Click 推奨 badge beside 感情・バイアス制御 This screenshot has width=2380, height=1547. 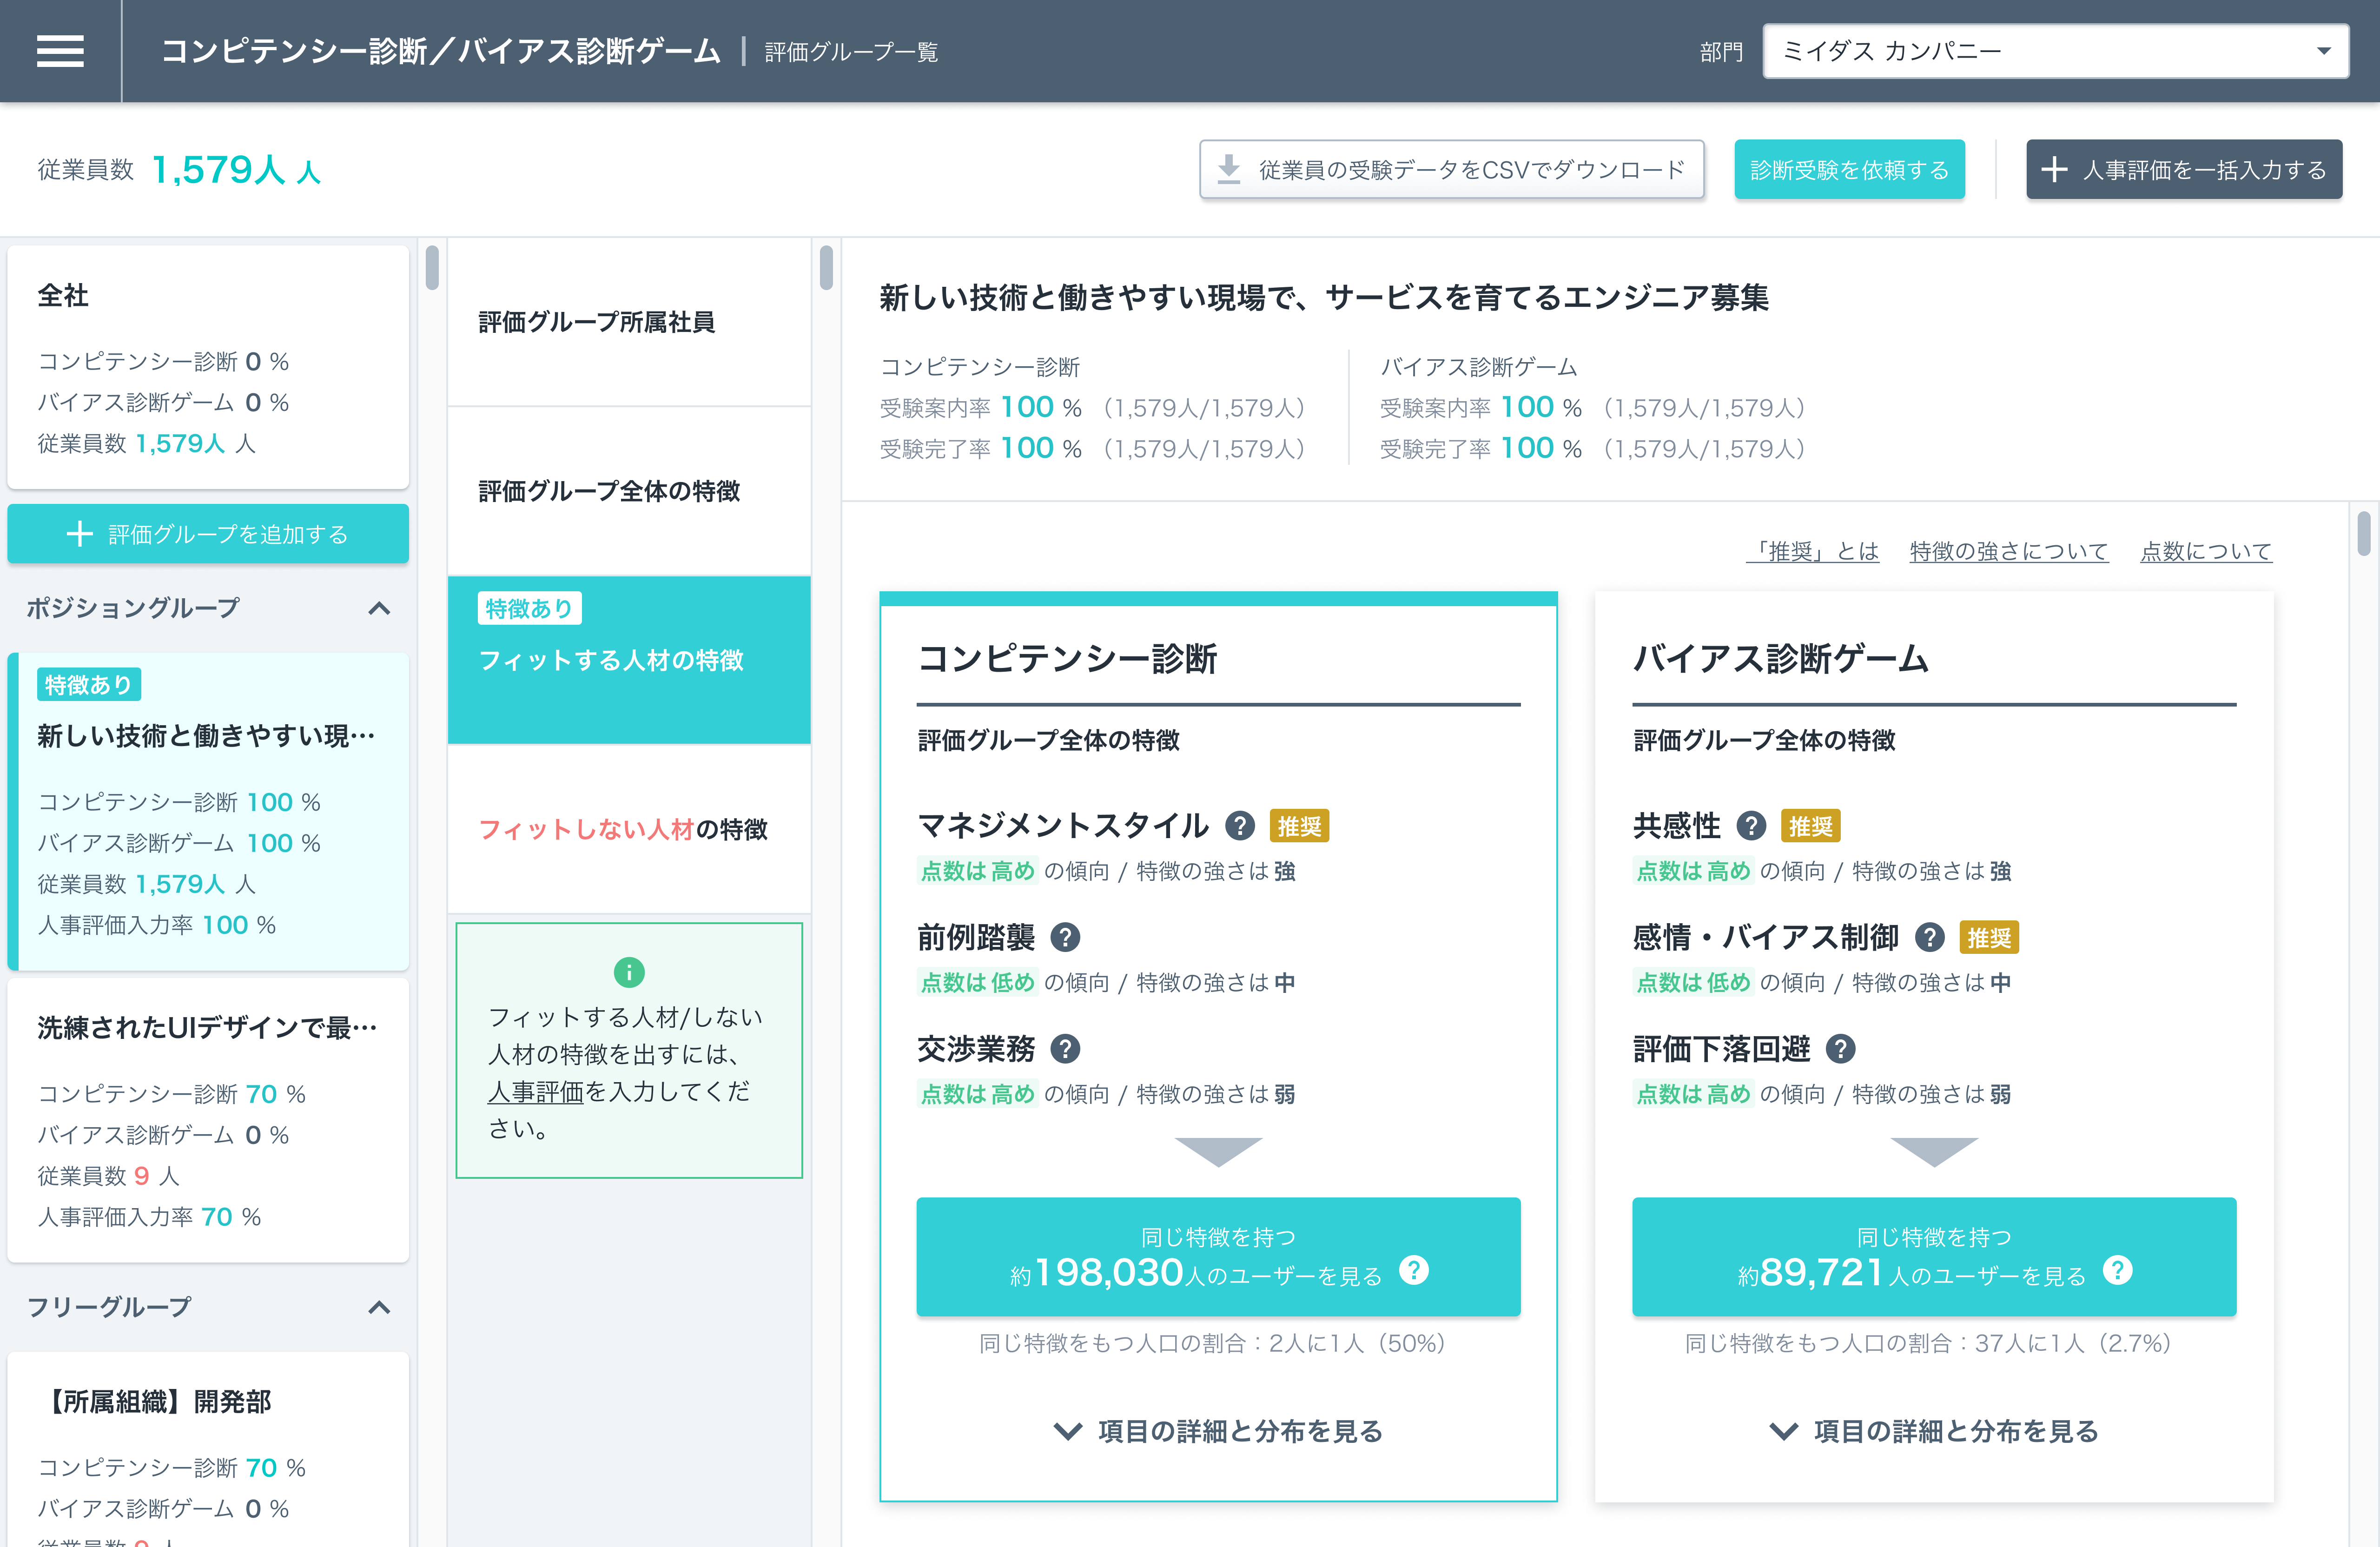pyautogui.click(x=1989, y=938)
